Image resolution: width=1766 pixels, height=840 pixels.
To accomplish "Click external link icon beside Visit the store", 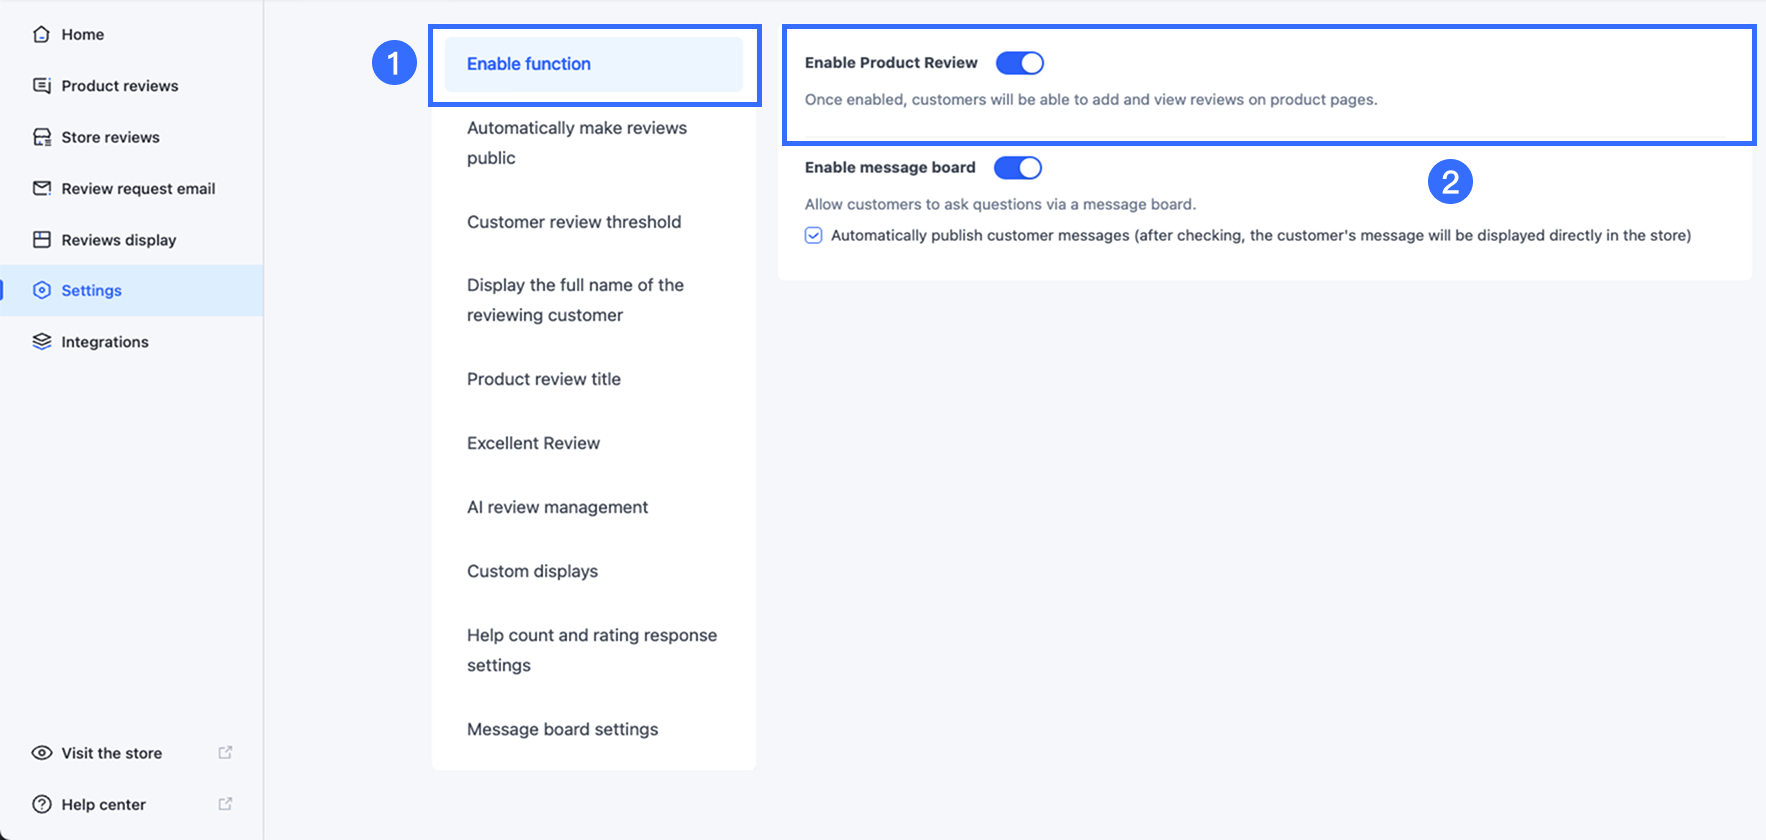I will point(225,752).
